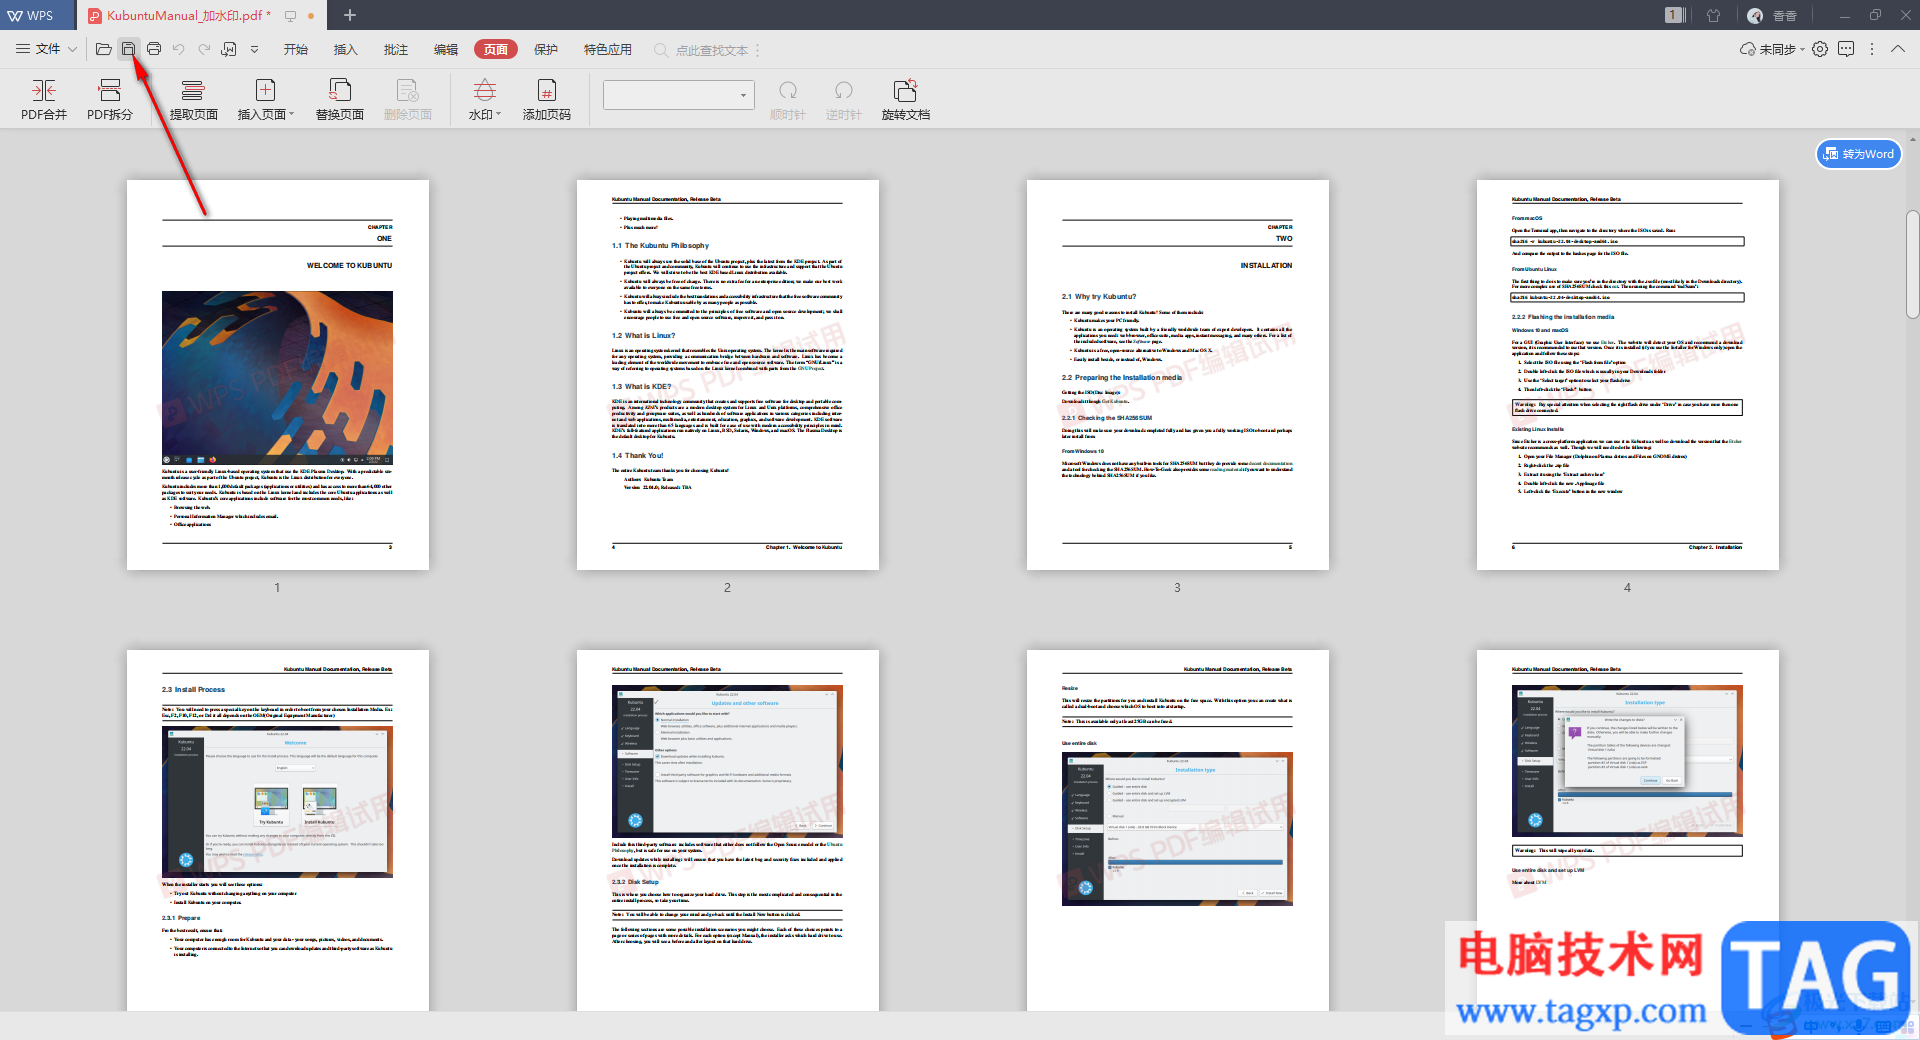Select page 3 thumbnail (Installation)

[x=1178, y=375]
